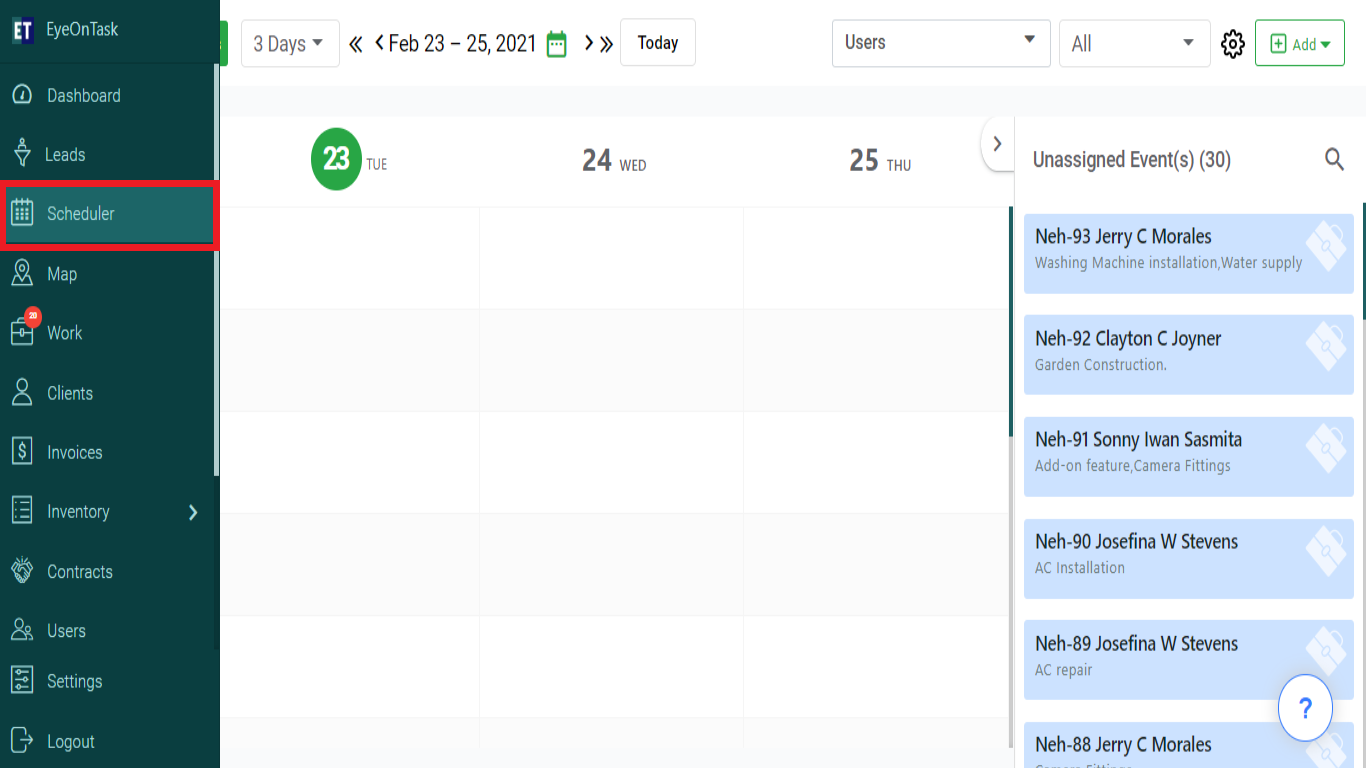The image size is (1366, 768).
Task: Open the All filter dropdown
Action: (1135, 43)
